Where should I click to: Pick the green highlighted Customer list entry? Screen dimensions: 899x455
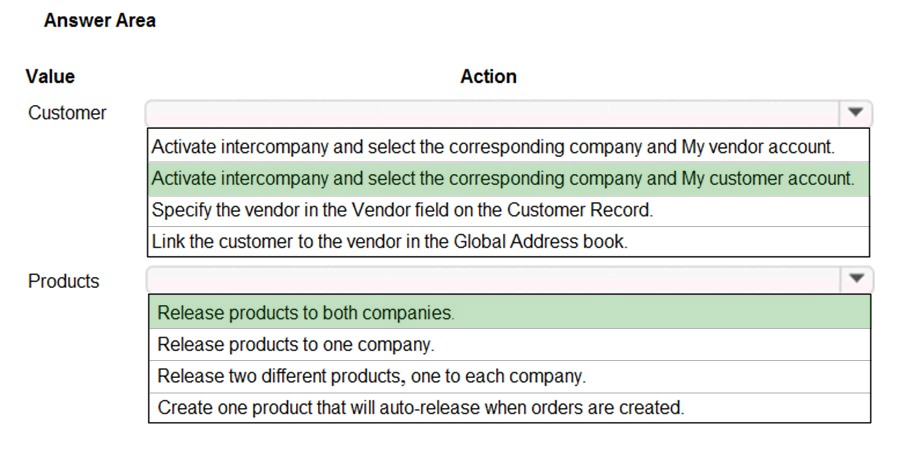coord(509,179)
